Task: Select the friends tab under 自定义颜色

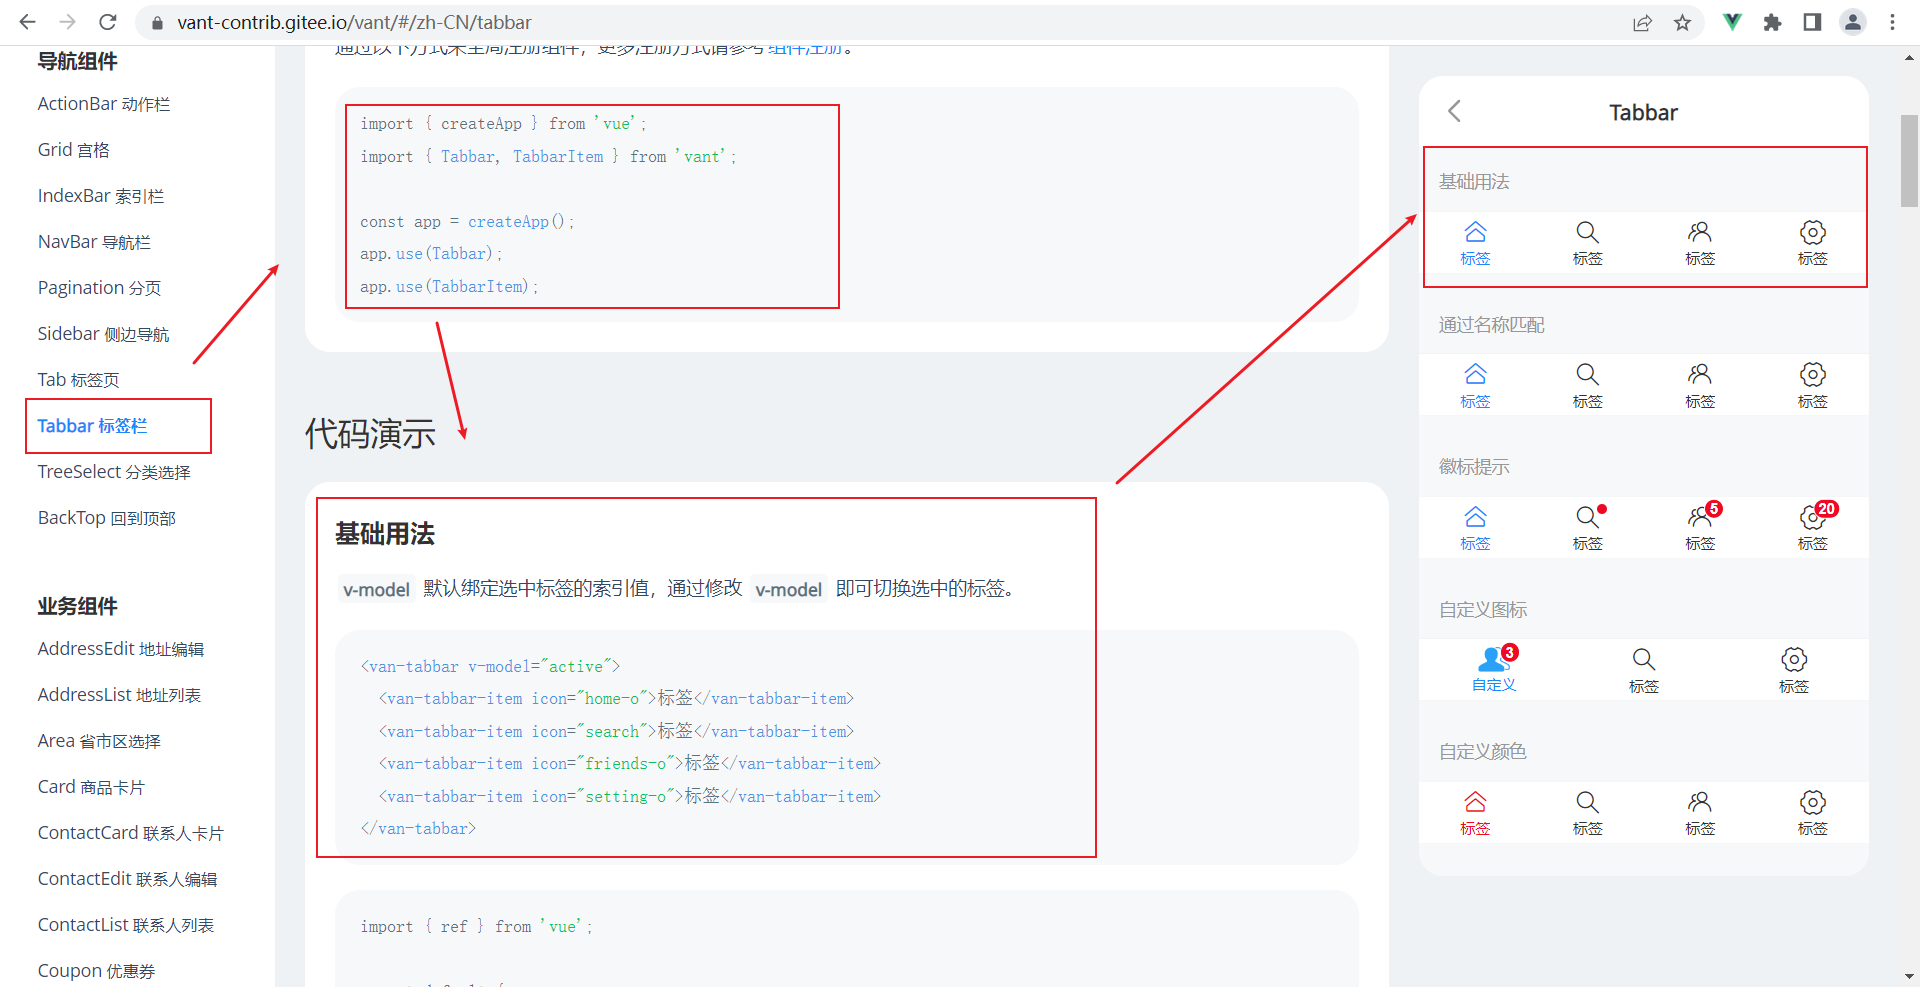Action: pos(1700,813)
